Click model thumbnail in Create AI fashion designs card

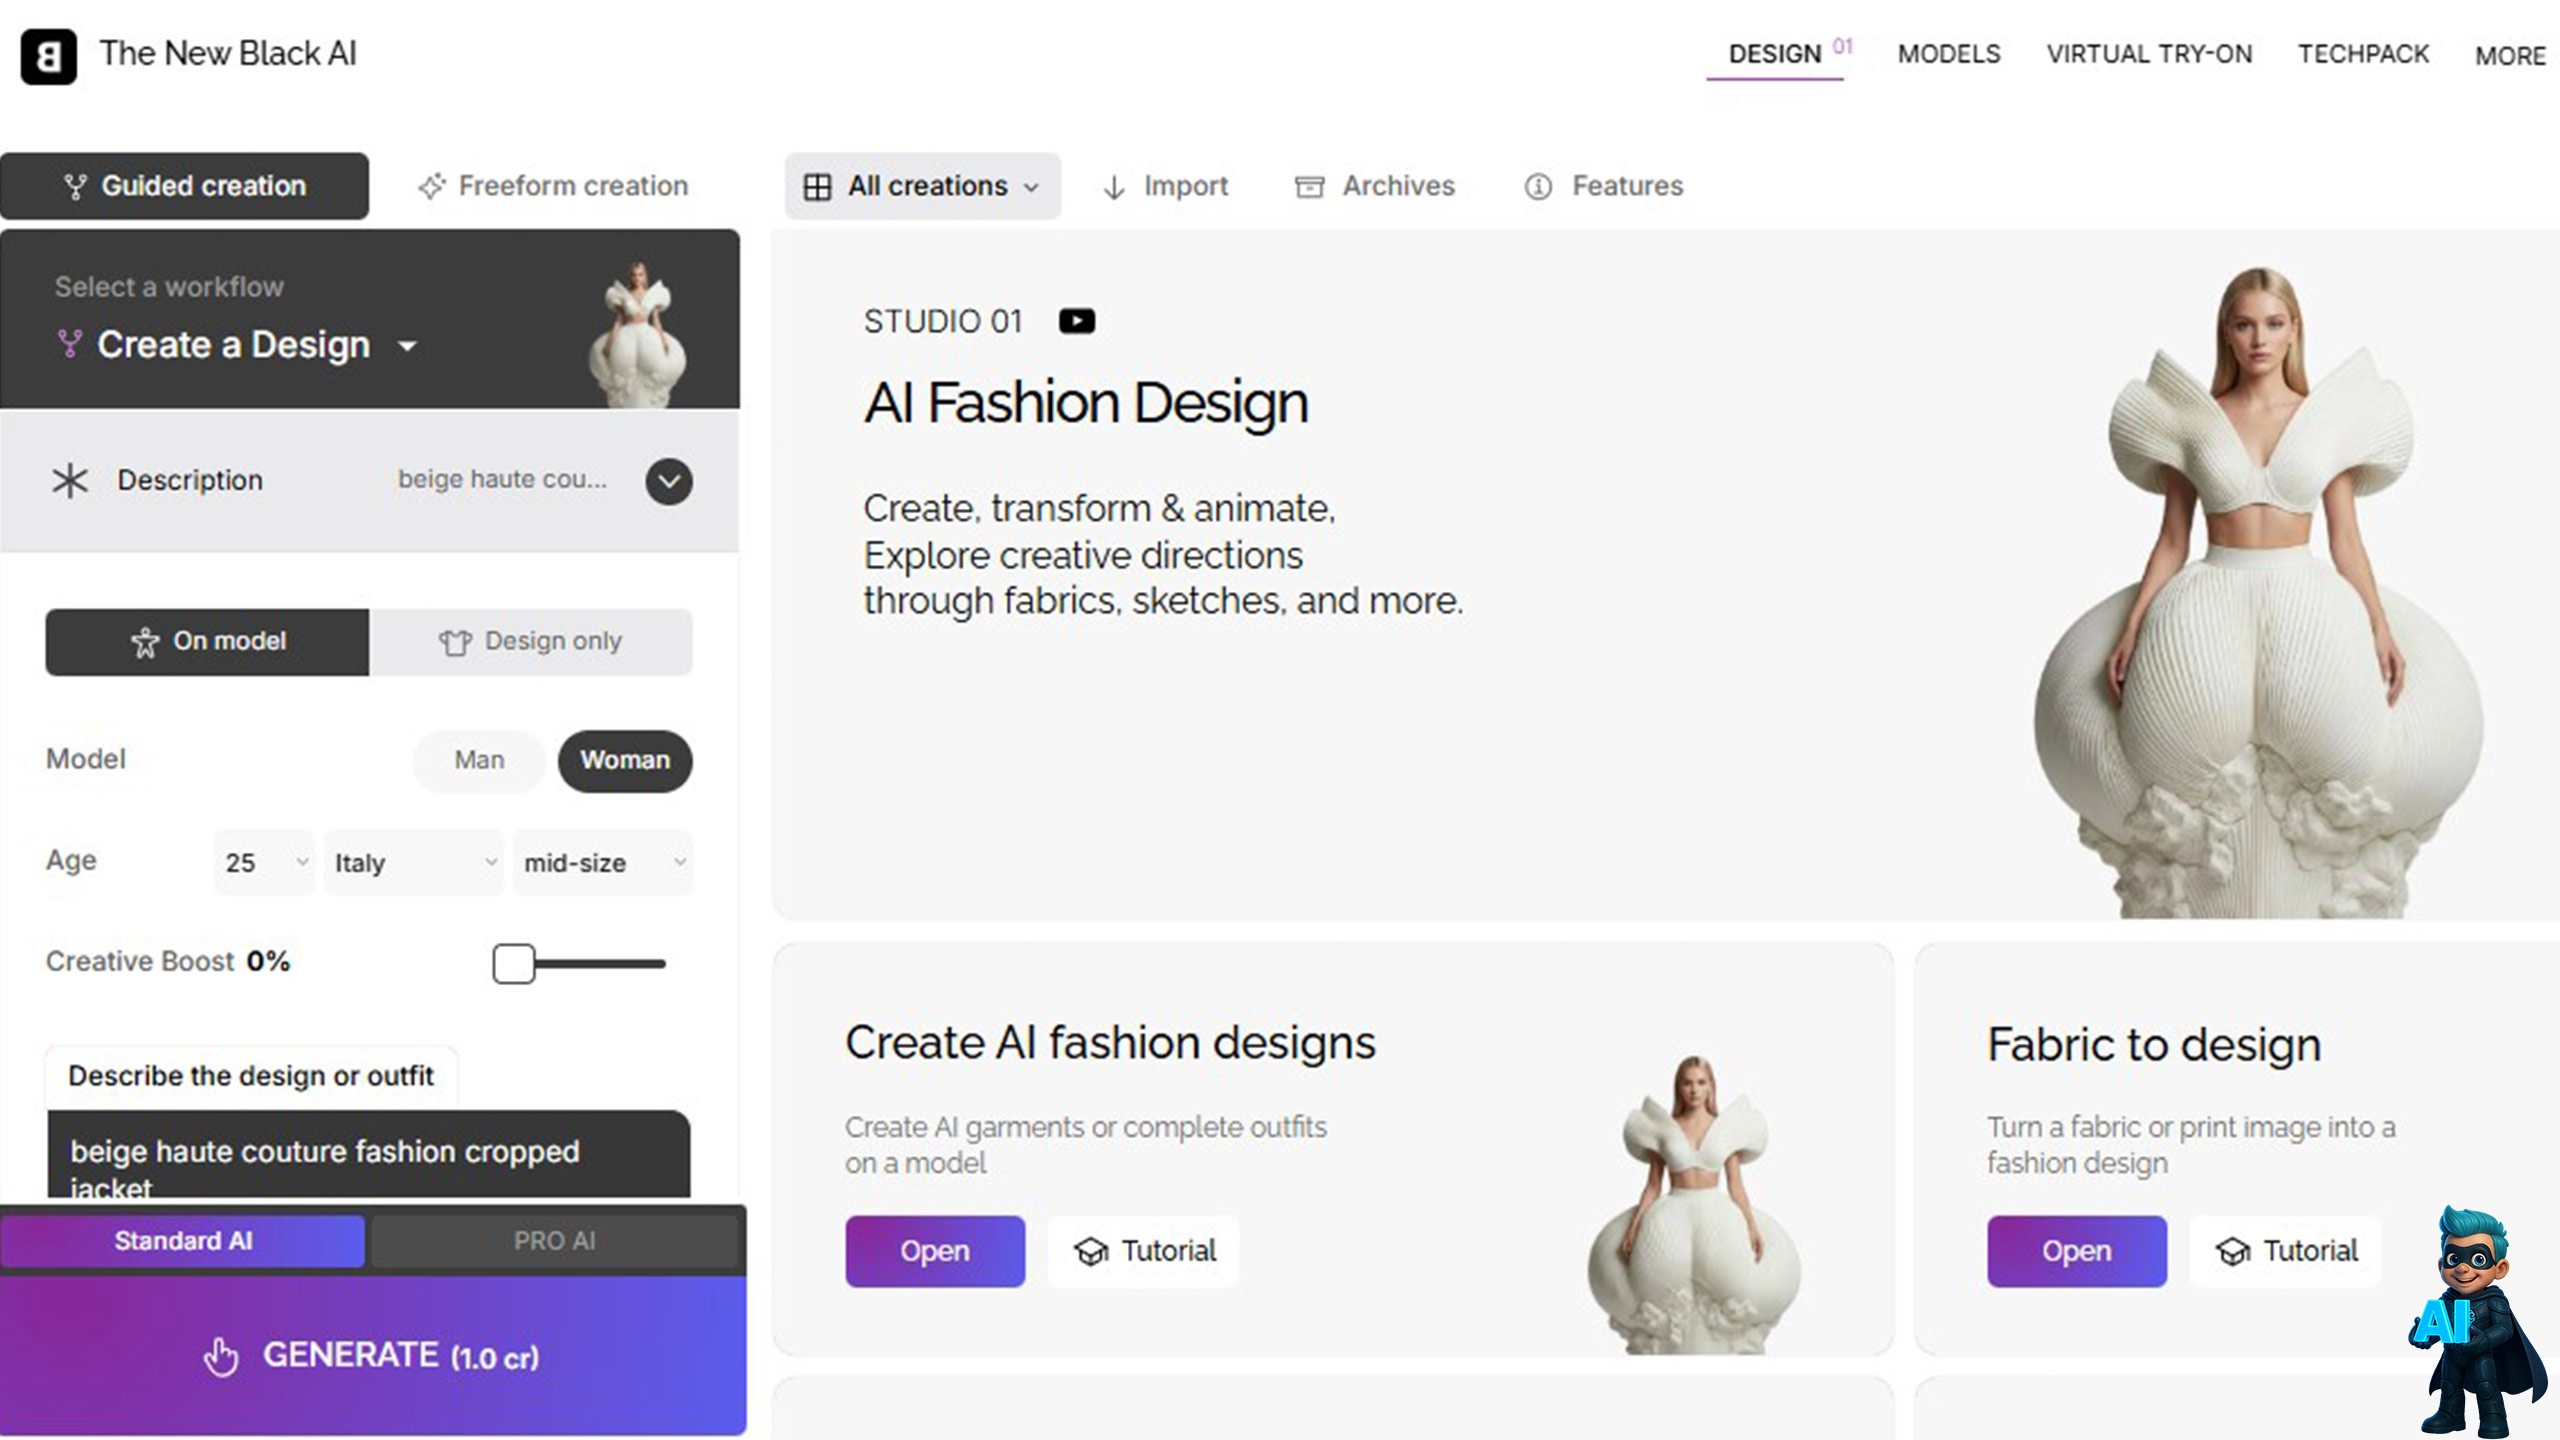click(x=1695, y=1205)
